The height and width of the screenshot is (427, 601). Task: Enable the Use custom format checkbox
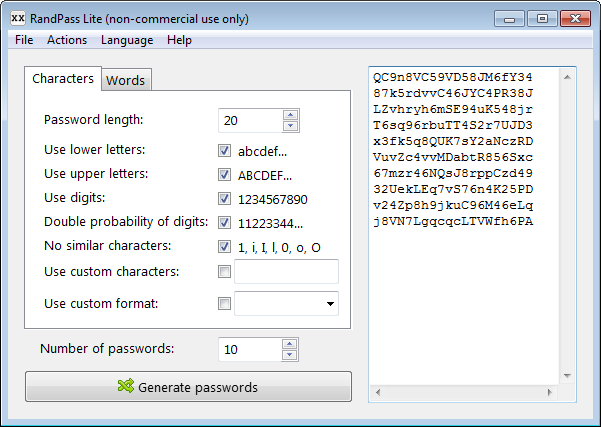[224, 303]
